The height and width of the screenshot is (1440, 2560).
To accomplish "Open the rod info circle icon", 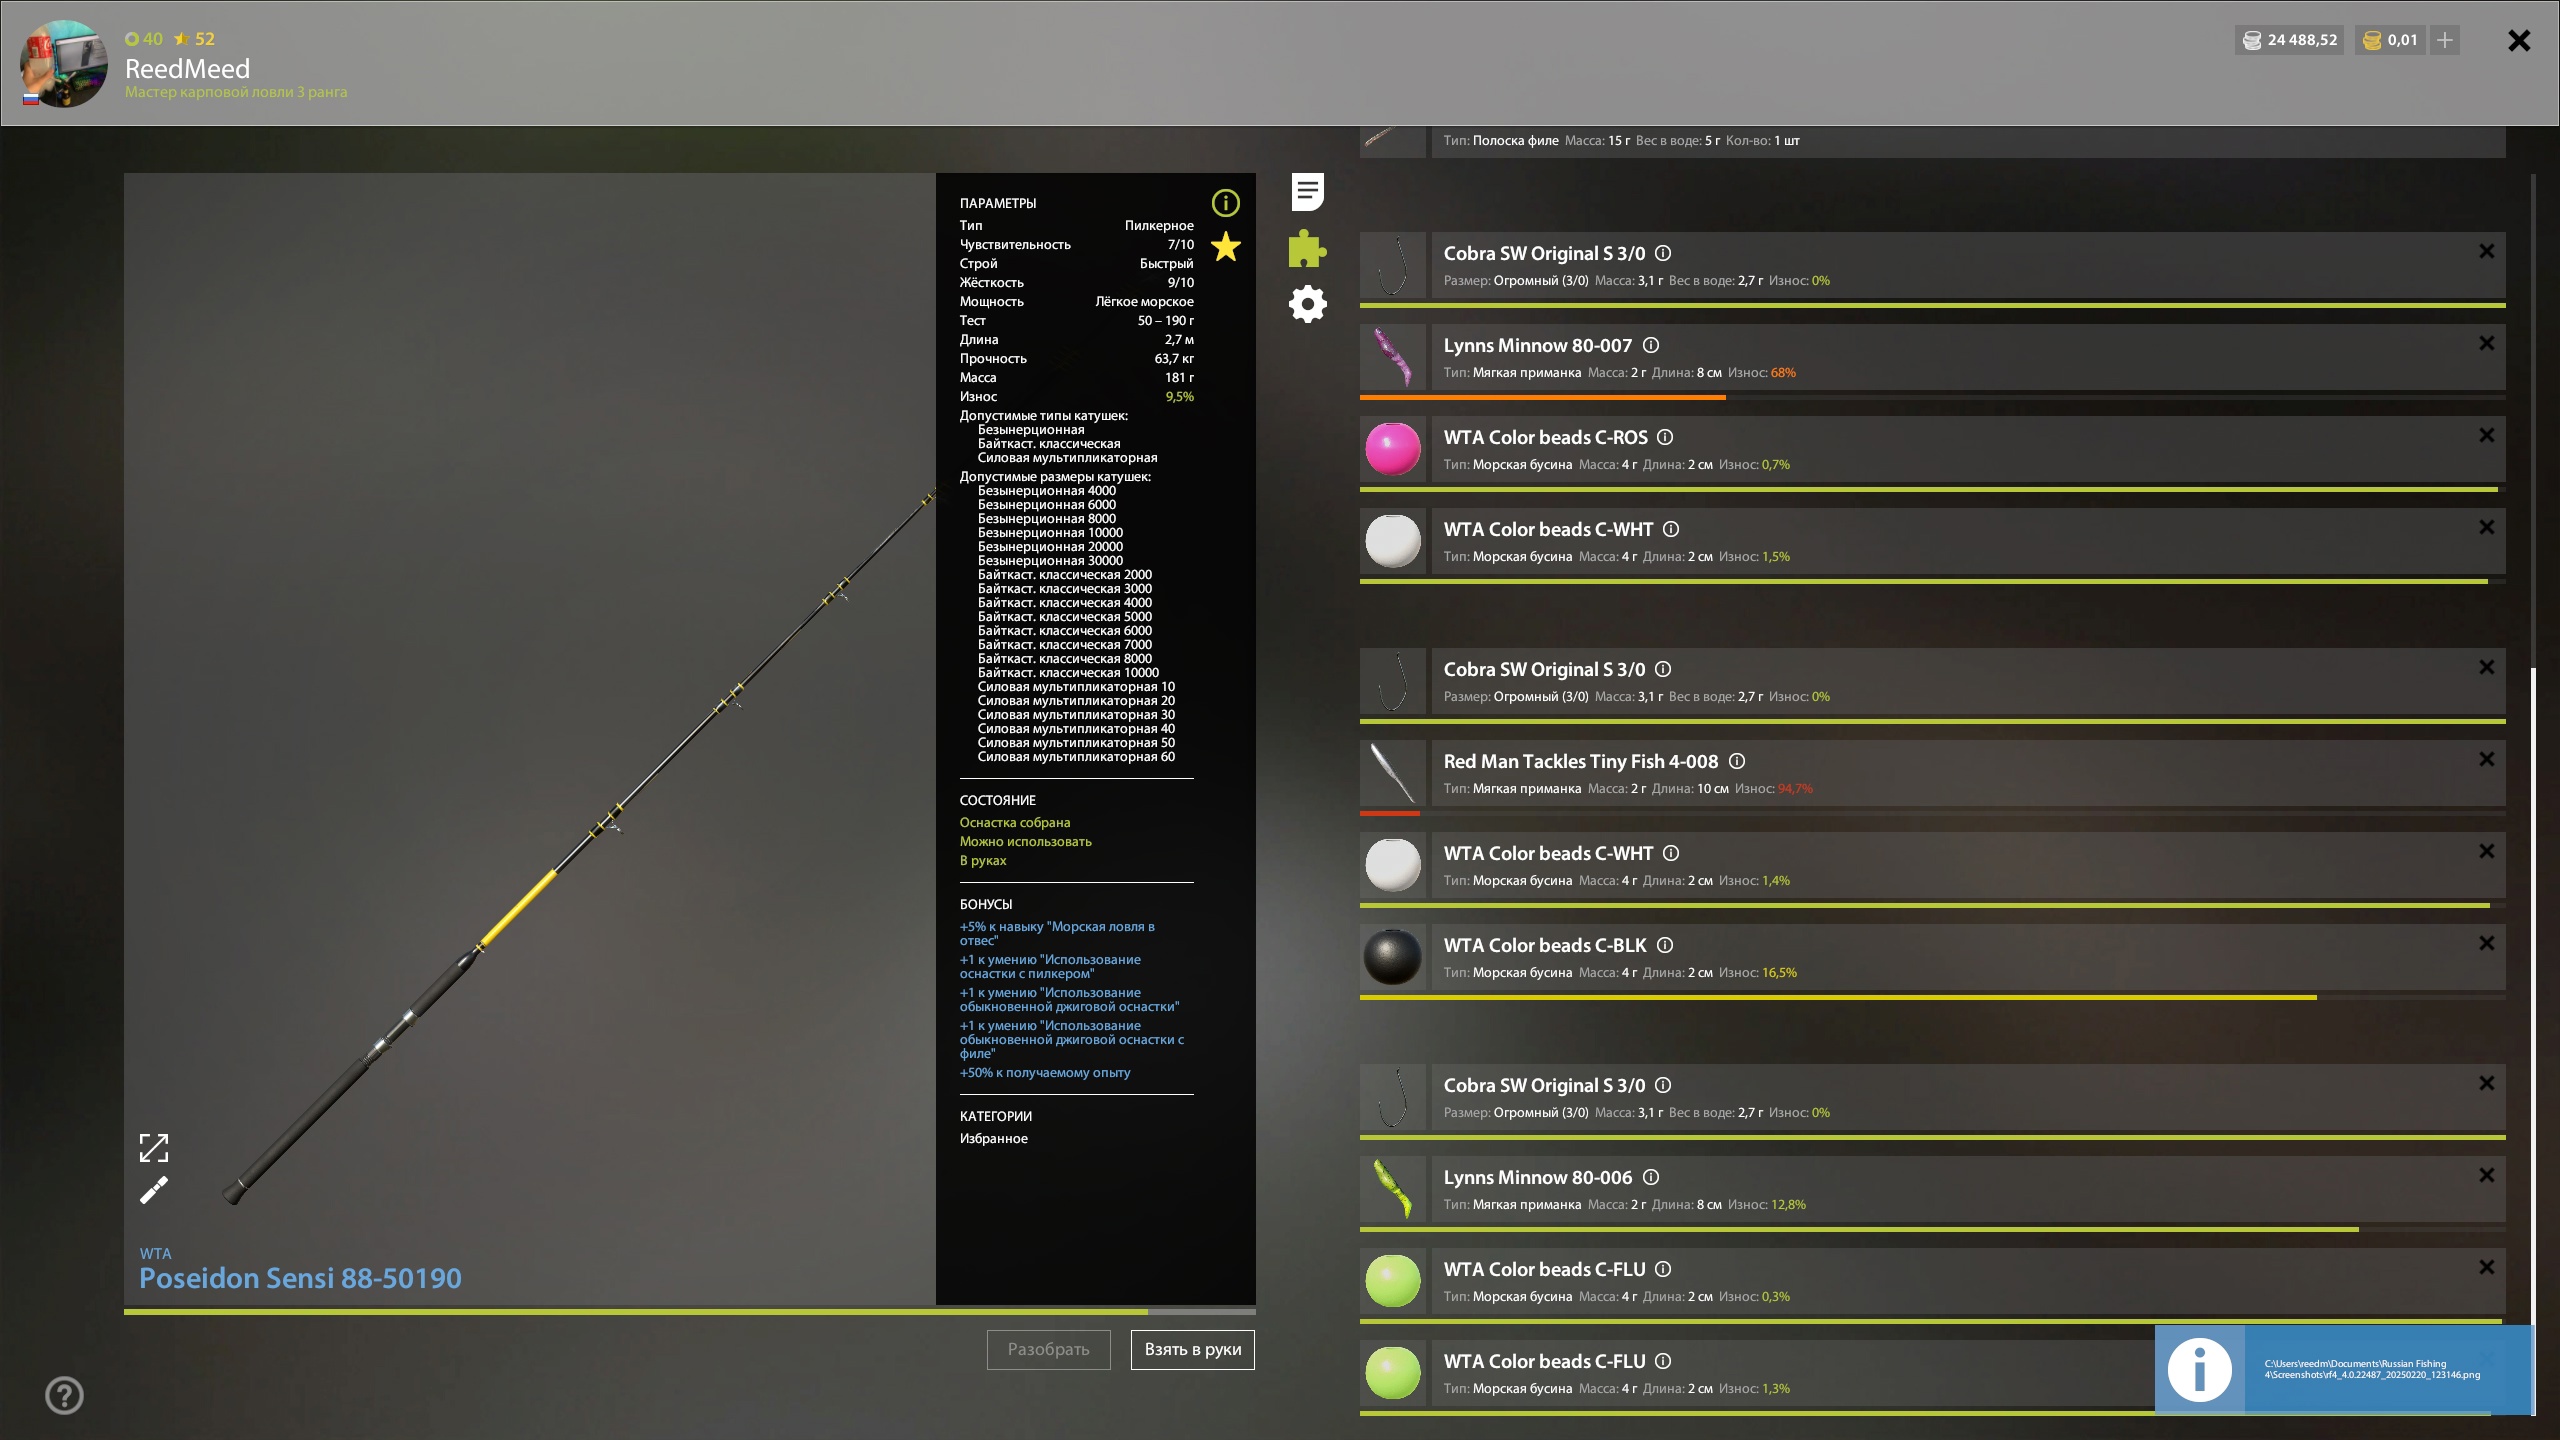I will (1225, 203).
